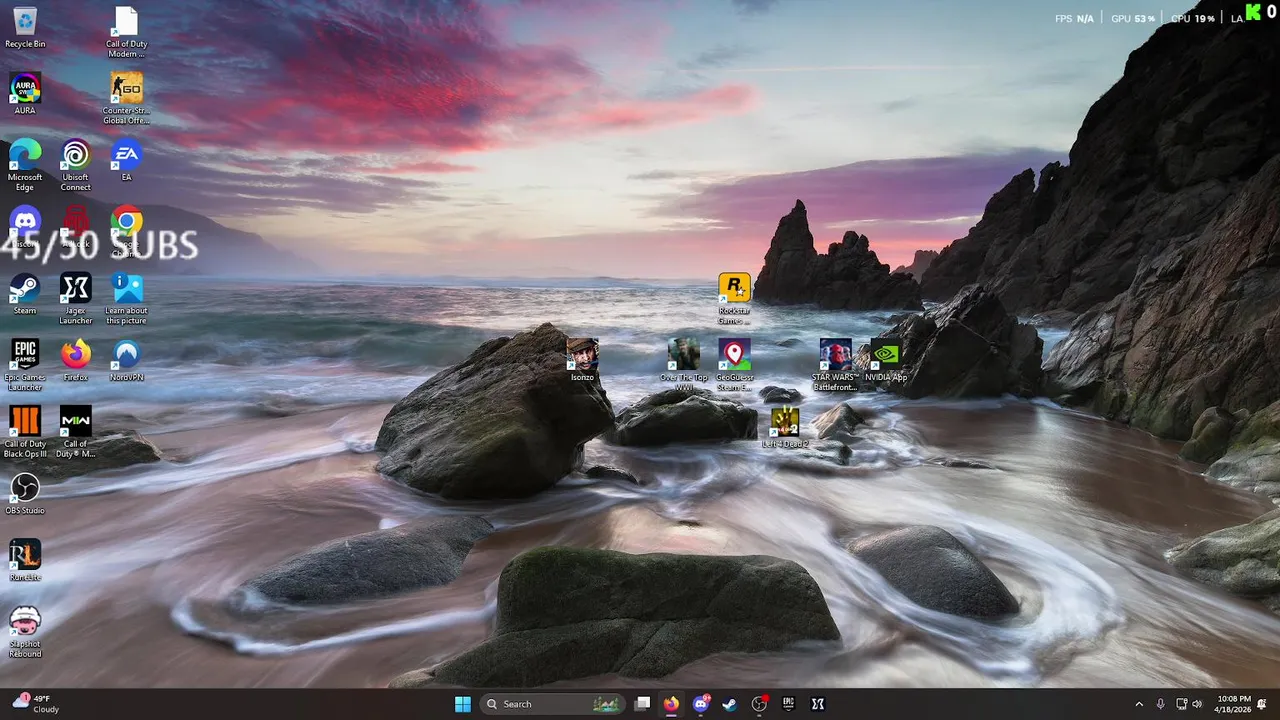Select the Left 4 Dead 2 shortcut

(x=785, y=427)
